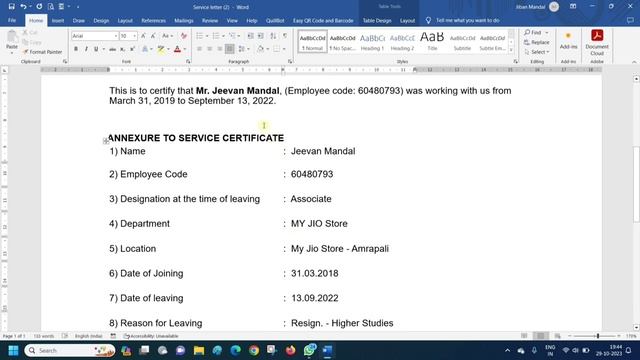Apply the Heading 1 style
640x360 pixels.
coord(372,42)
